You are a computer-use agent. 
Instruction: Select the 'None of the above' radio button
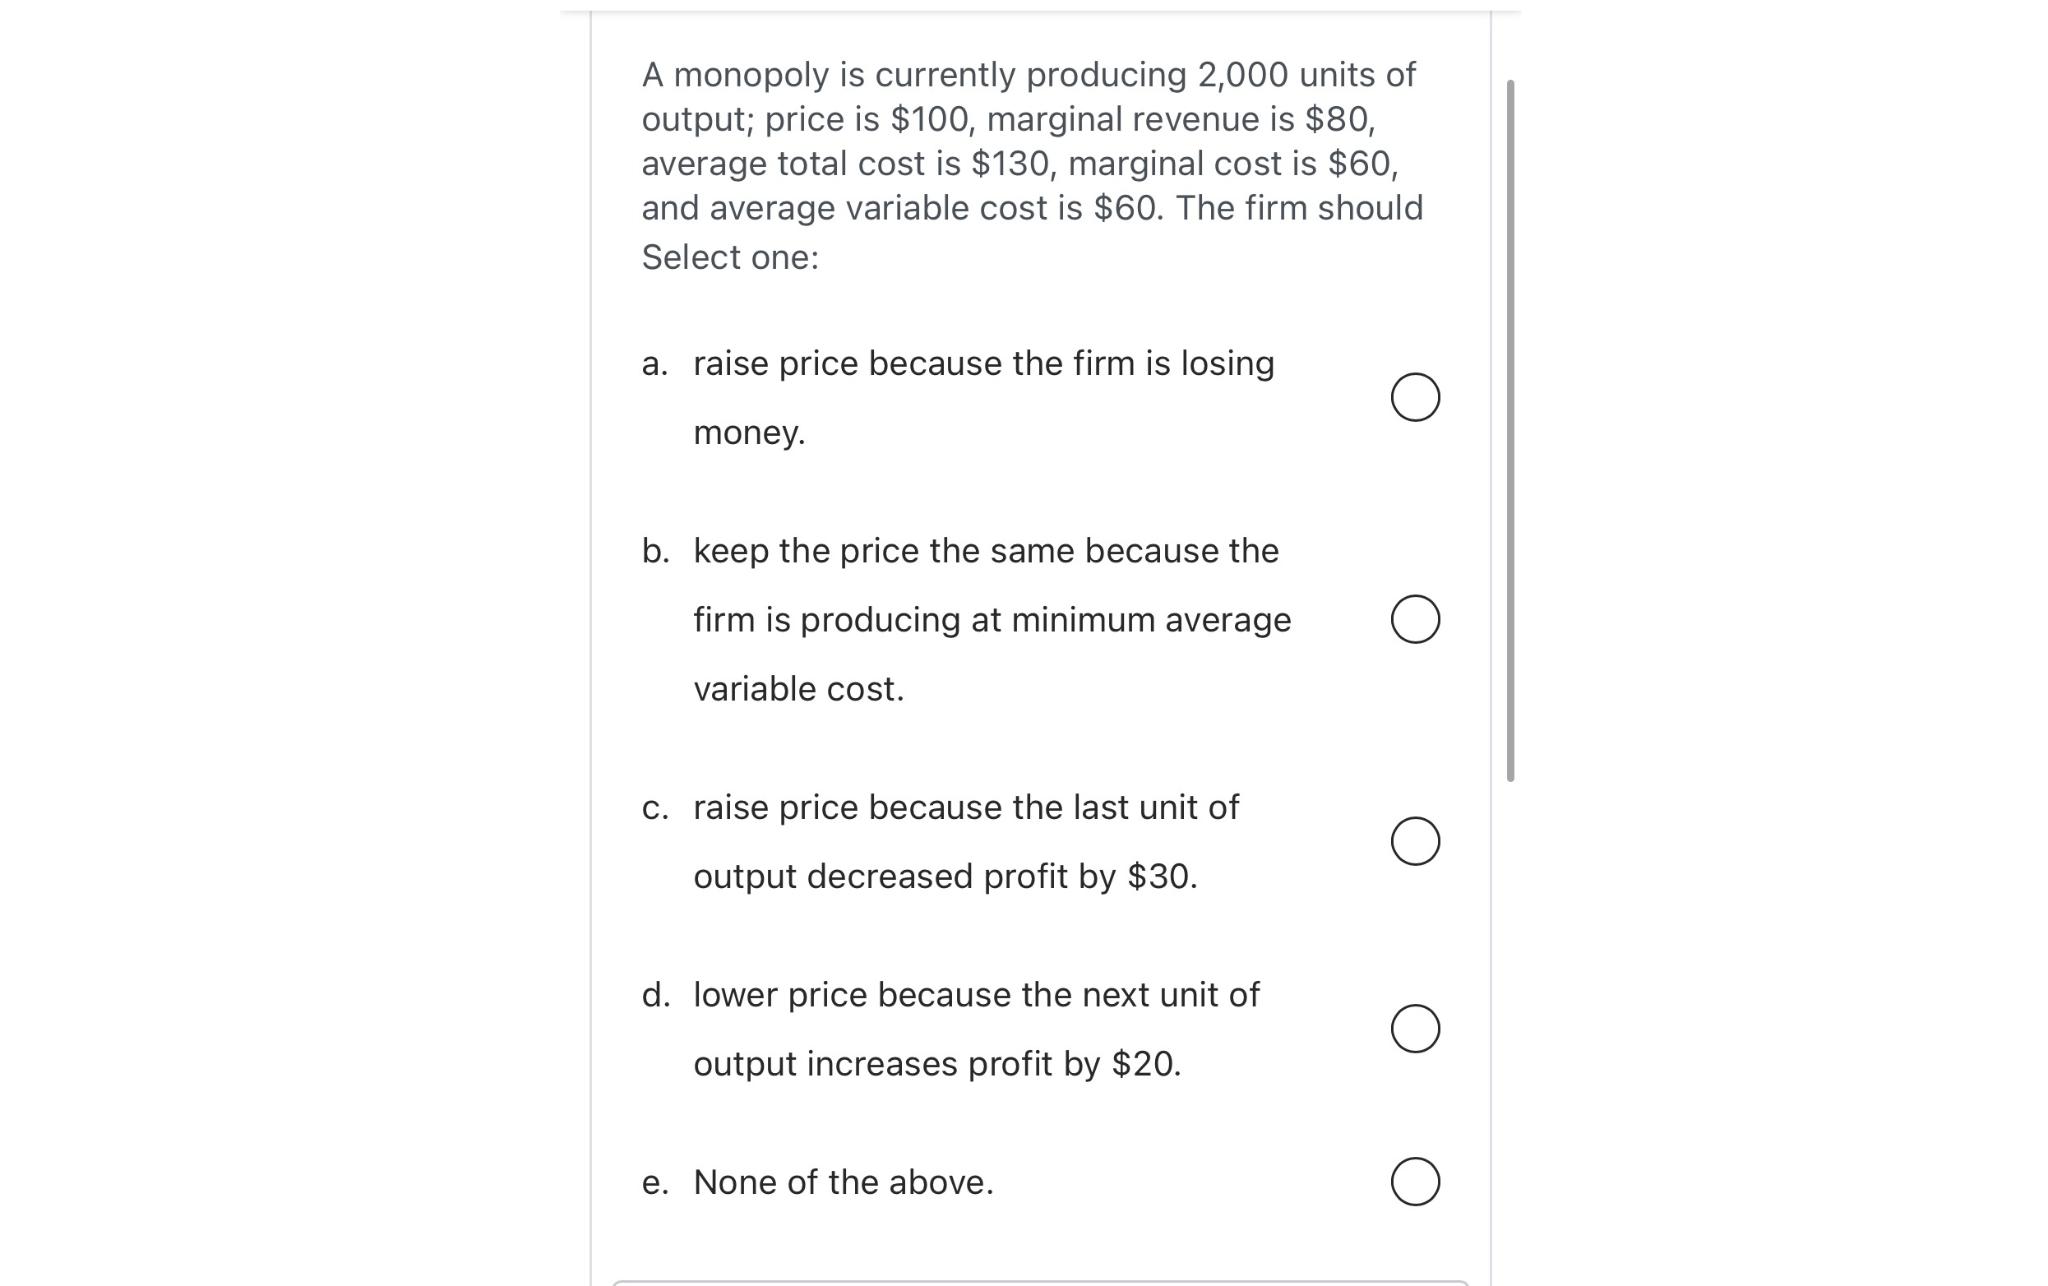click(x=1415, y=1182)
